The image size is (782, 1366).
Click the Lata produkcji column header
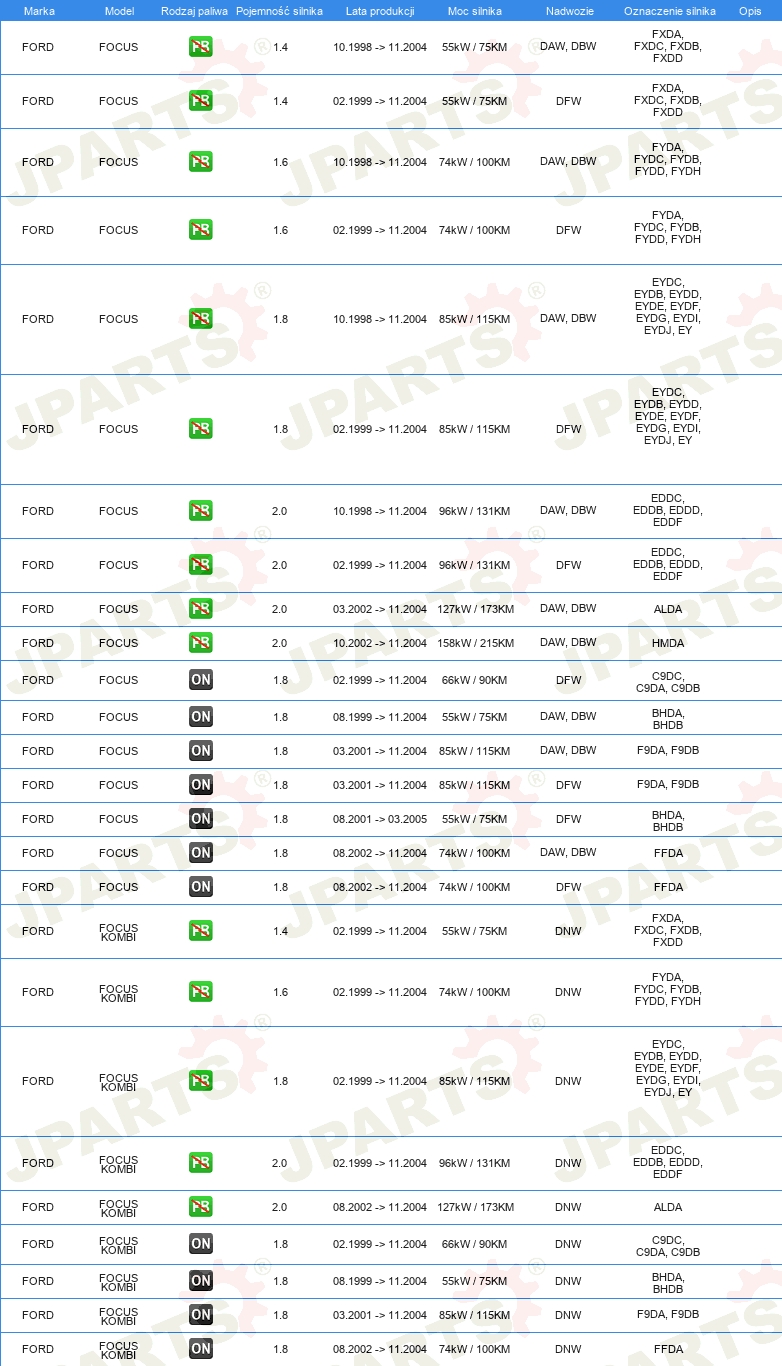tap(380, 11)
